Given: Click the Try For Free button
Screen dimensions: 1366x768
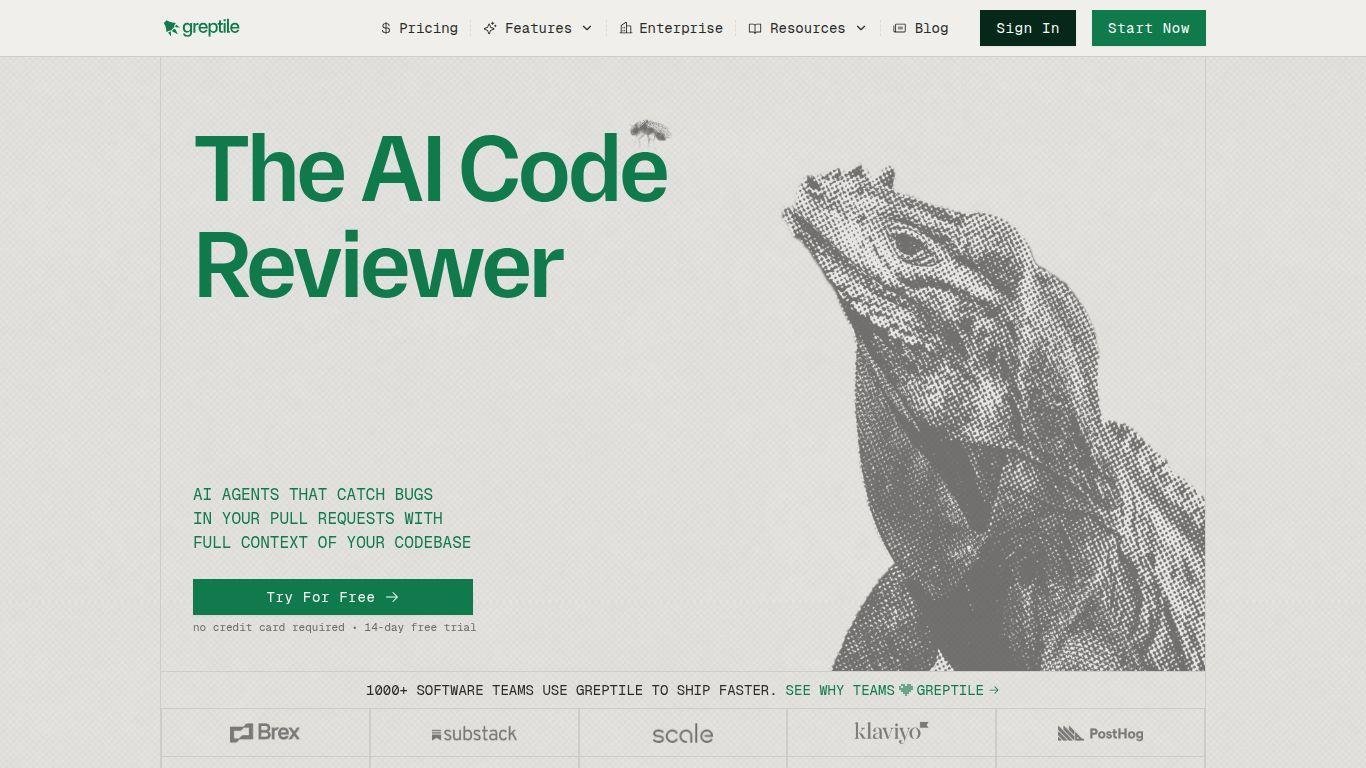Looking at the screenshot, I should pos(333,597).
